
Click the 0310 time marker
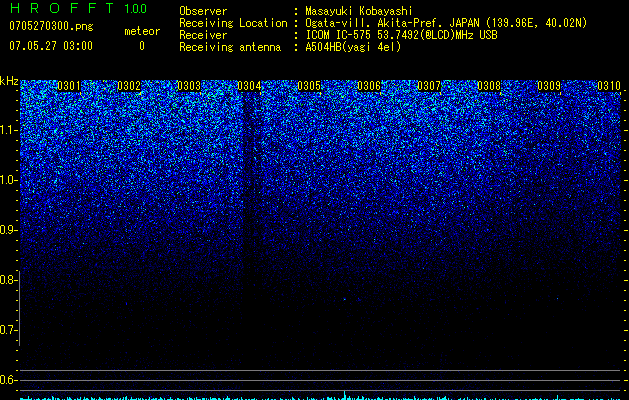point(609,86)
